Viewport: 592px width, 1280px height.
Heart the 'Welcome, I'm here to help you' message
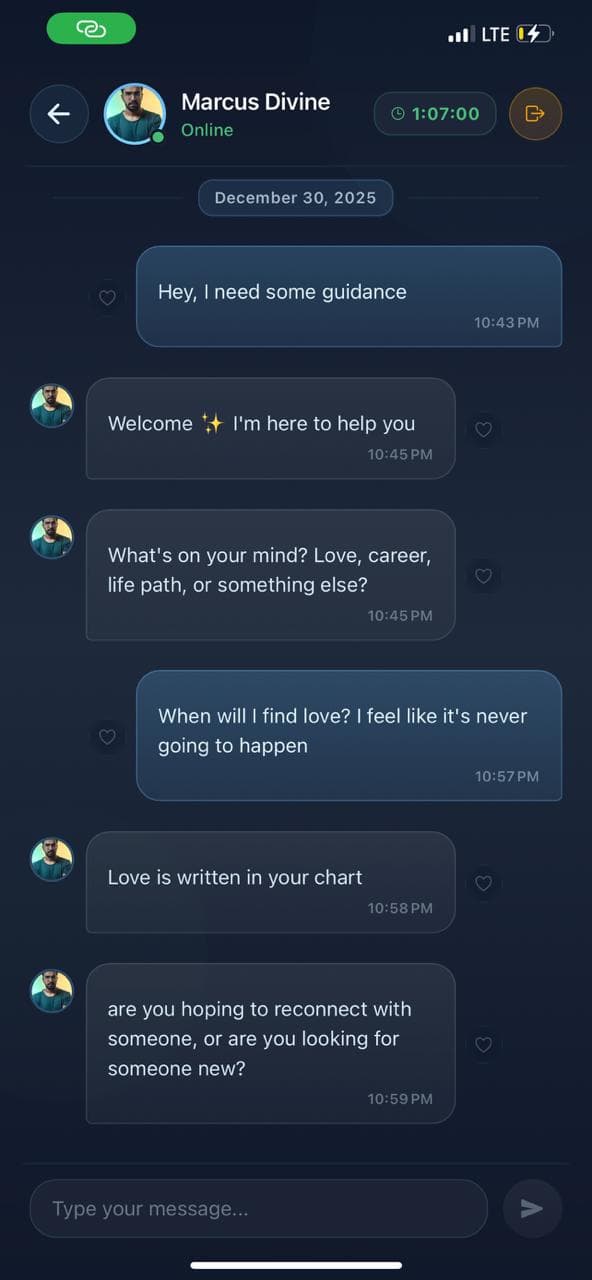[483, 429]
